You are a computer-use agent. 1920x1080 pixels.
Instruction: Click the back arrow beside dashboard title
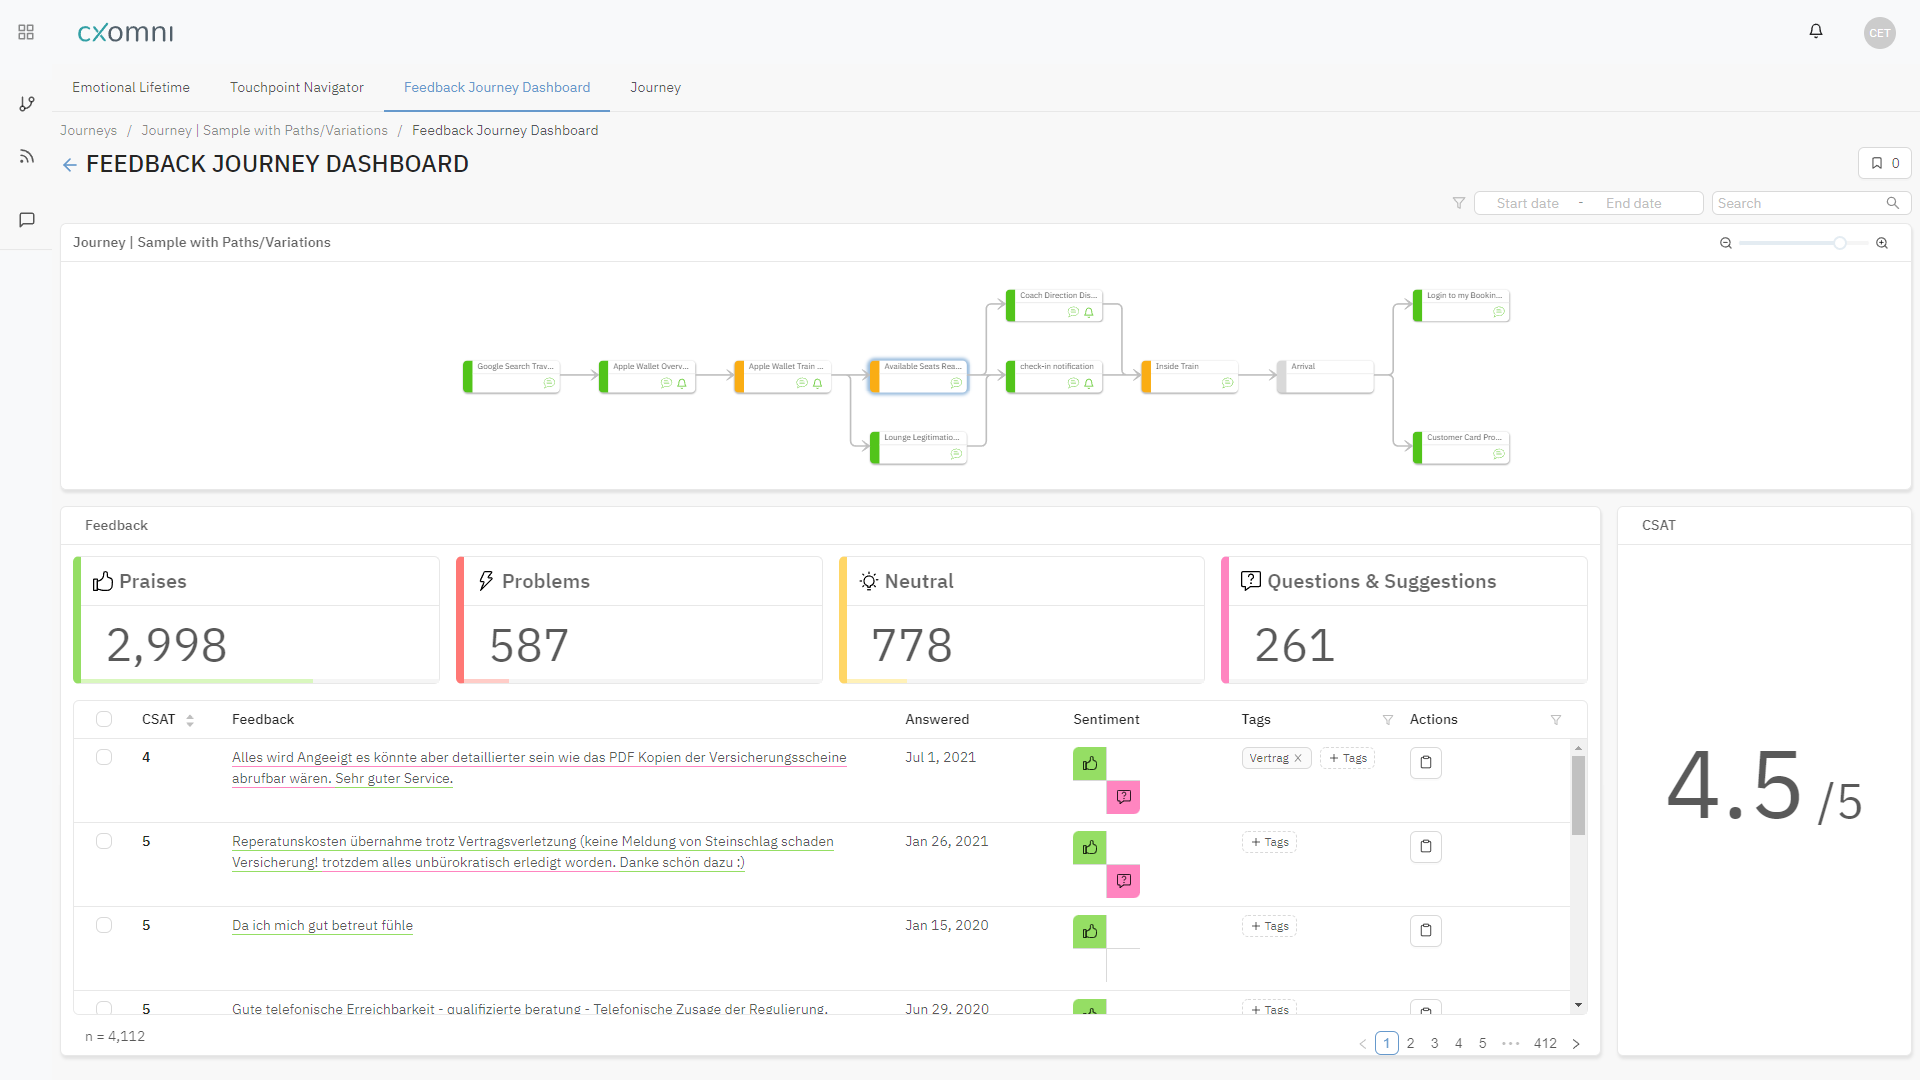point(69,165)
